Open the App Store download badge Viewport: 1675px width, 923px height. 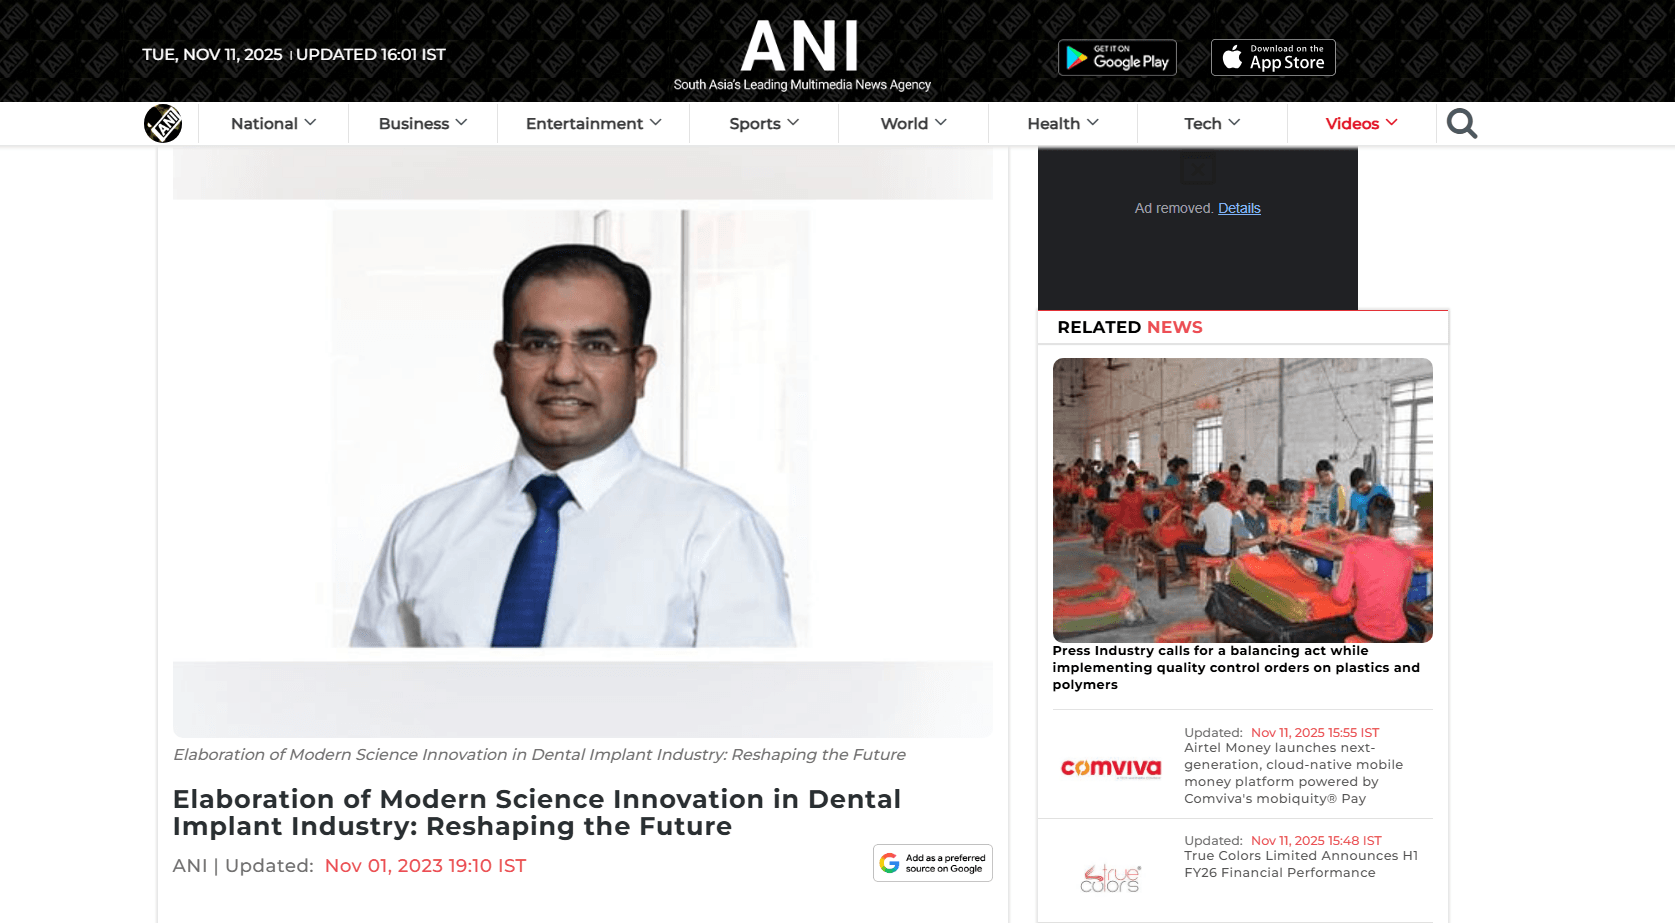tap(1273, 58)
